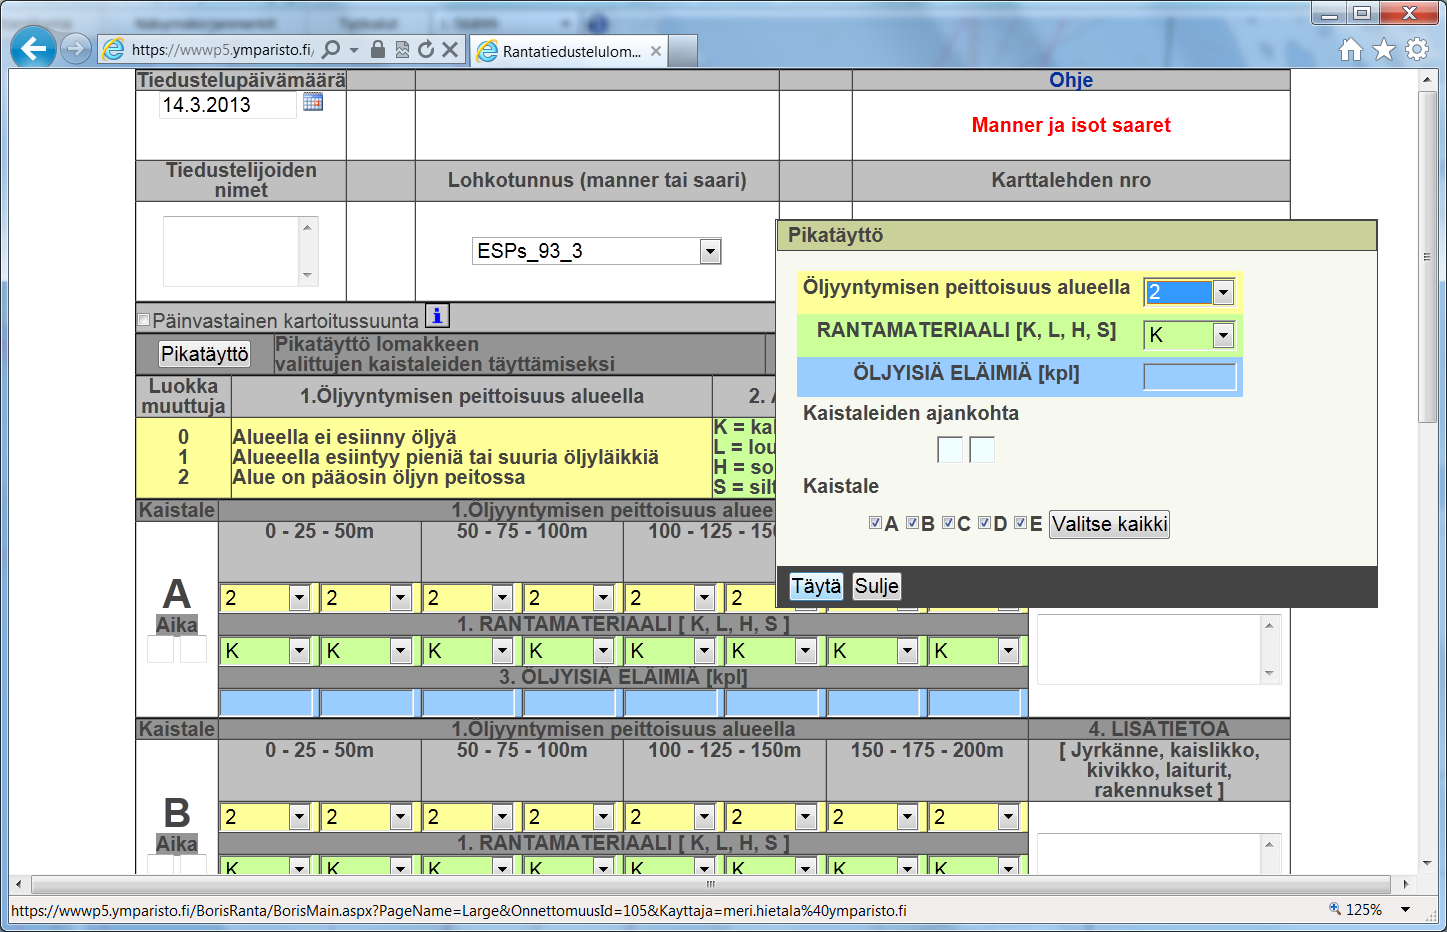
Task: Toggle the Päinvastainen kartoitussuunta checkbox
Action: point(144,320)
